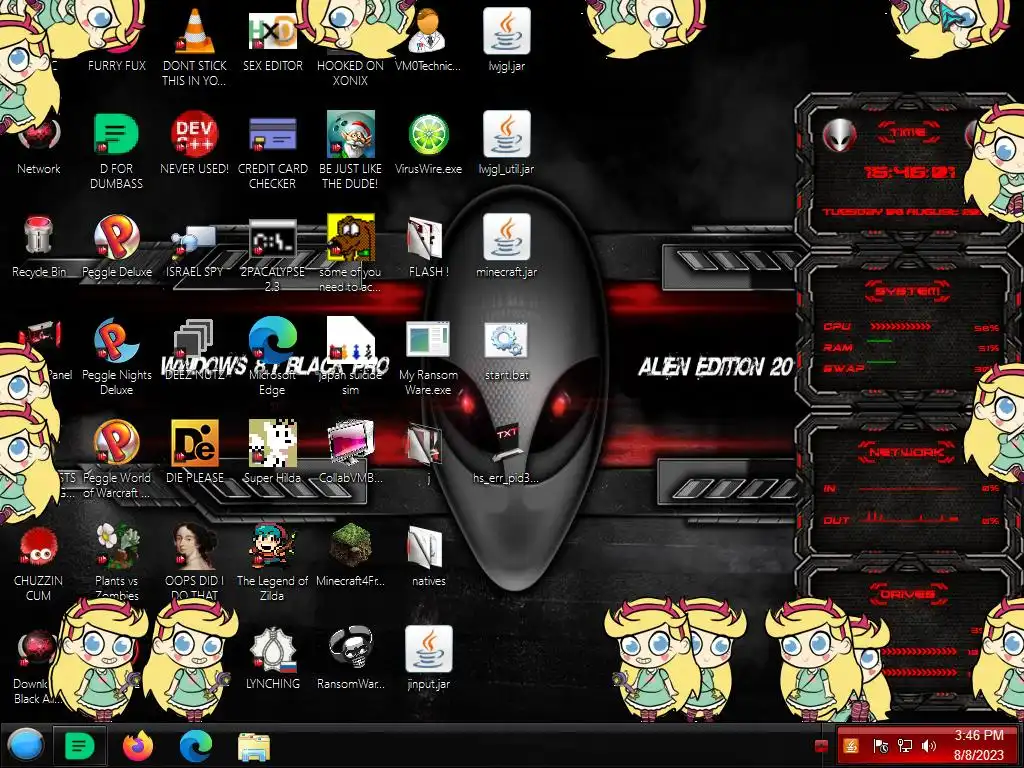Launch the CHUZZIN CUM shortcut
Image resolution: width=1024 pixels, height=768 pixels.
(39, 546)
